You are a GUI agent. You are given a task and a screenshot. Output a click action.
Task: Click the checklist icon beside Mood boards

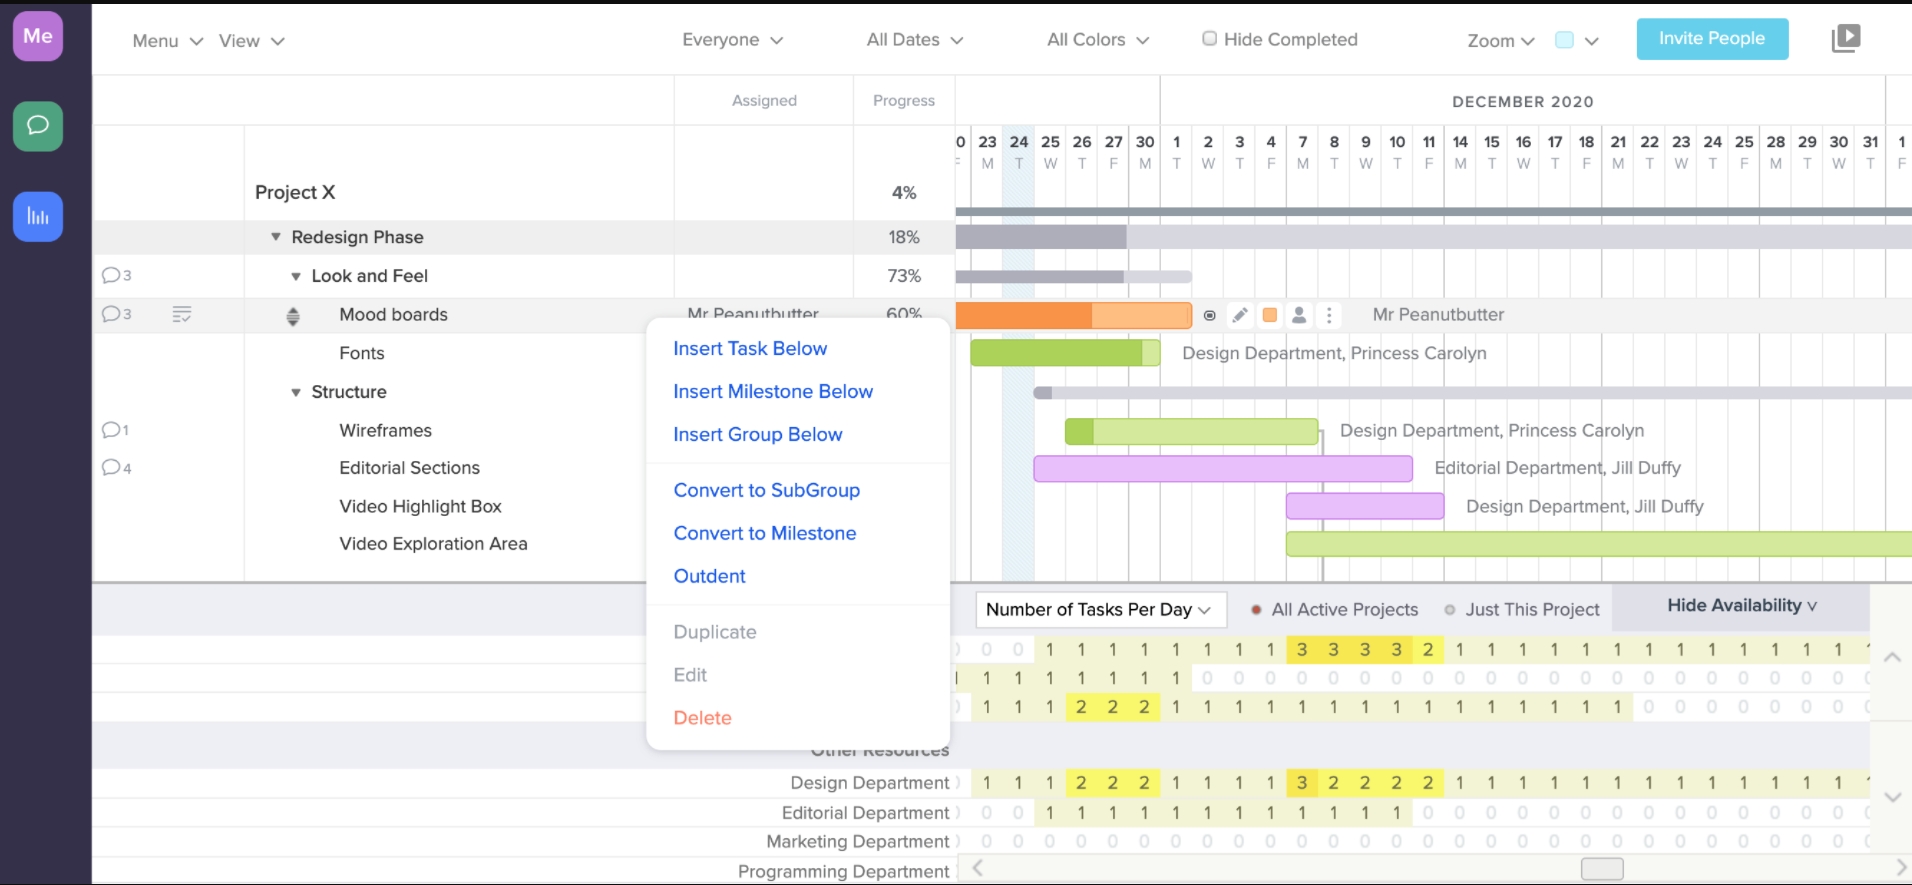coord(181,314)
